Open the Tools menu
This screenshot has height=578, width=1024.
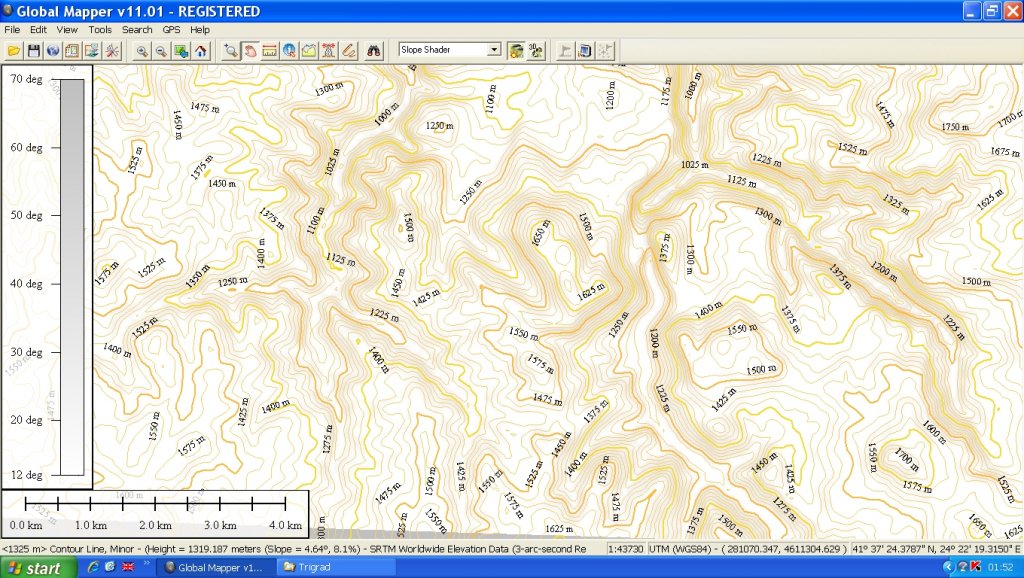[100, 30]
